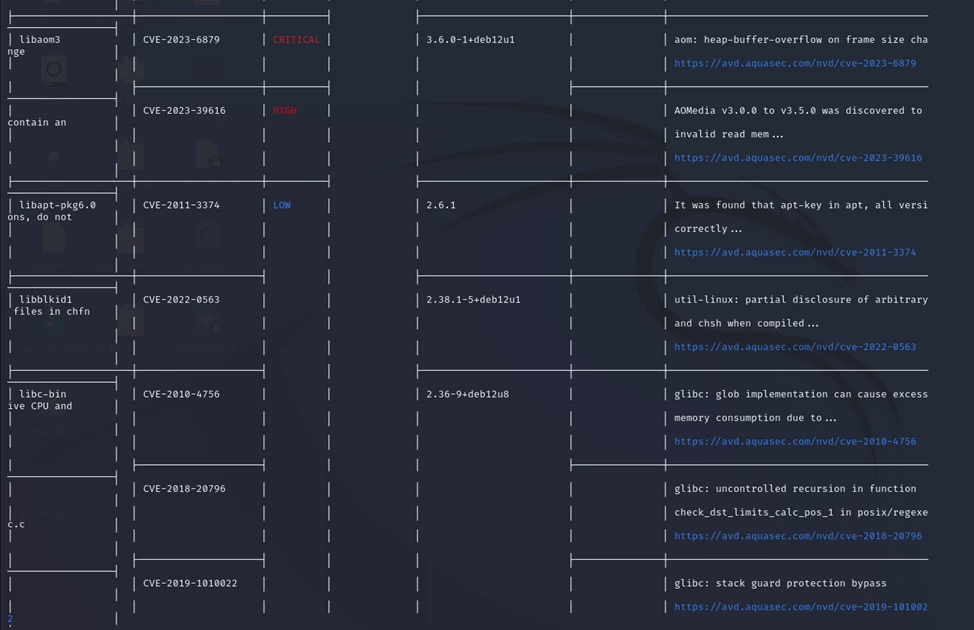Click the blue LOW severity label
Screen dimensions: 974x630
click(282, 205)
